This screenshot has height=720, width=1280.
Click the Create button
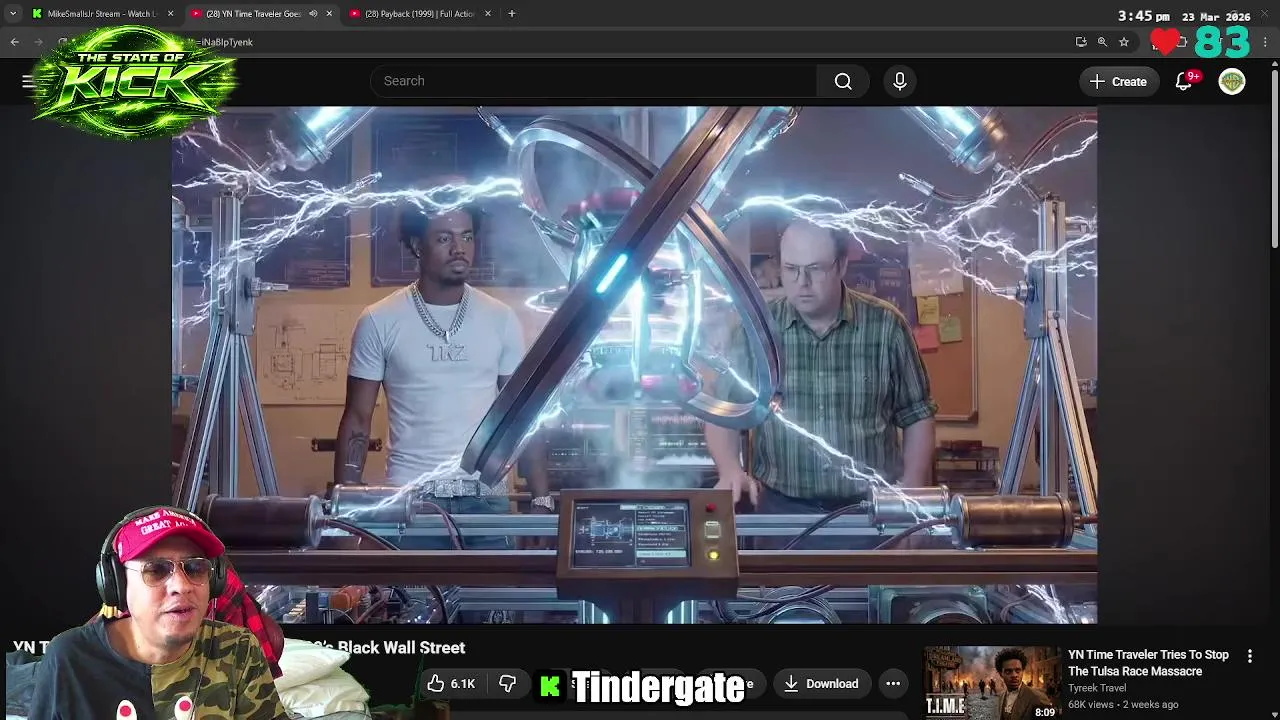pos(1119,82)
